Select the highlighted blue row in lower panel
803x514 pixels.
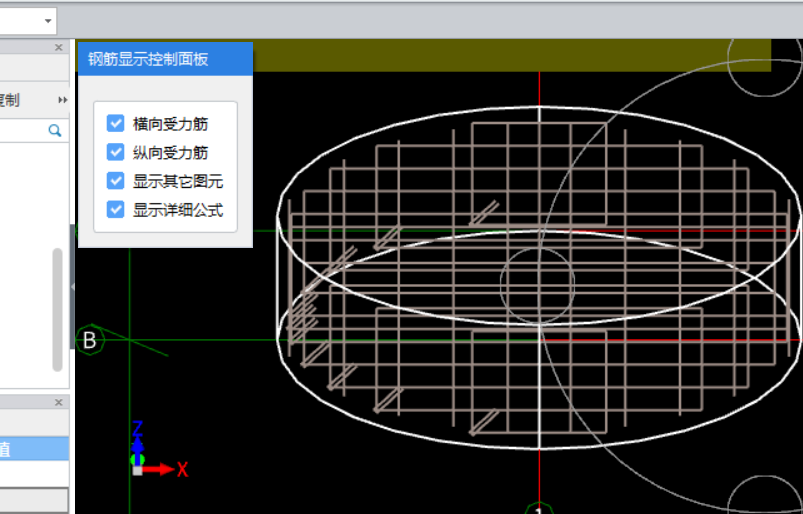click(34, 449)
